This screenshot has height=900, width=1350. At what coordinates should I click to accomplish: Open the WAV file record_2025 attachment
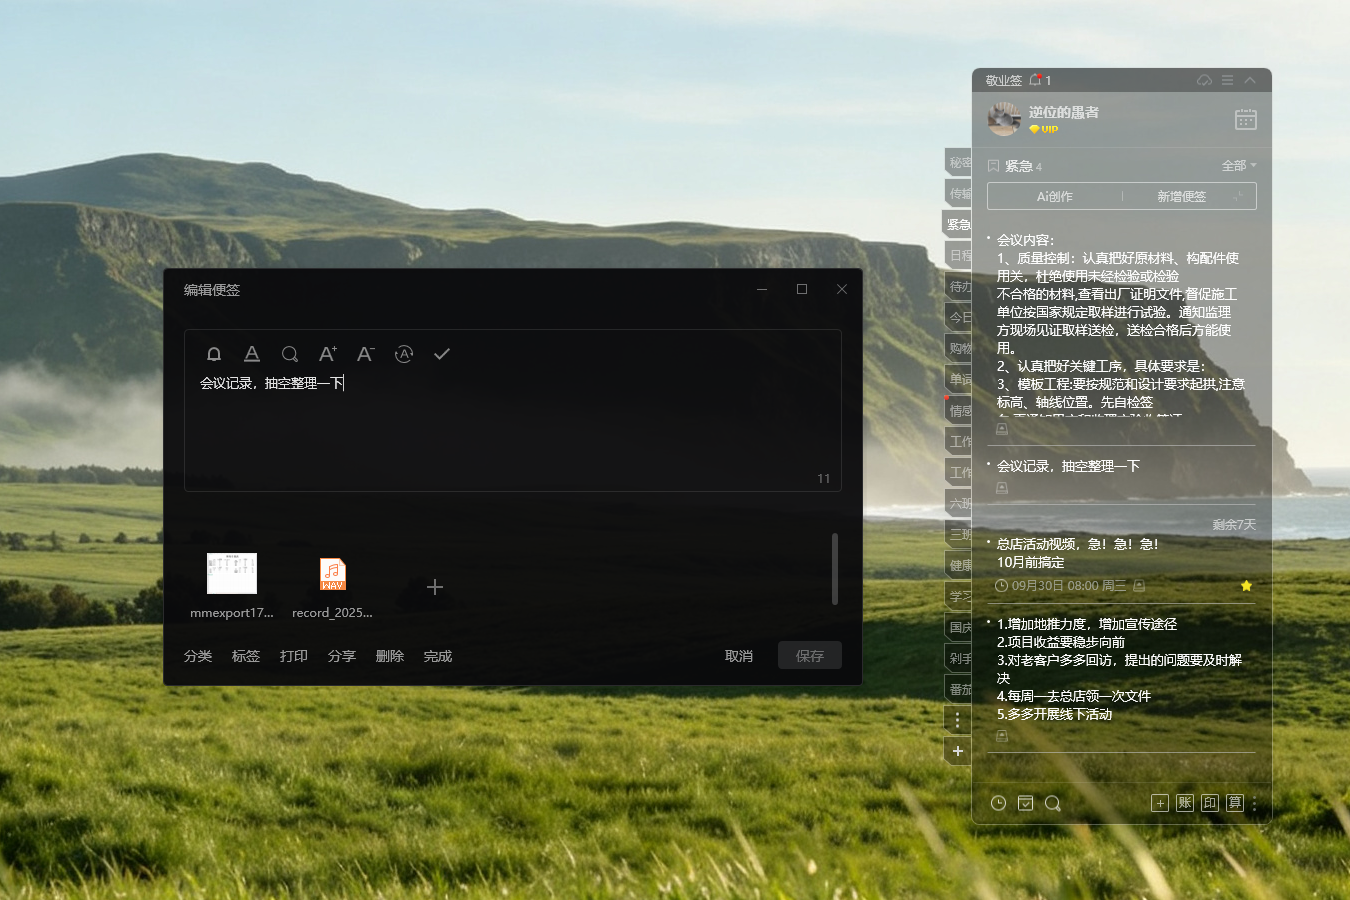332,587
